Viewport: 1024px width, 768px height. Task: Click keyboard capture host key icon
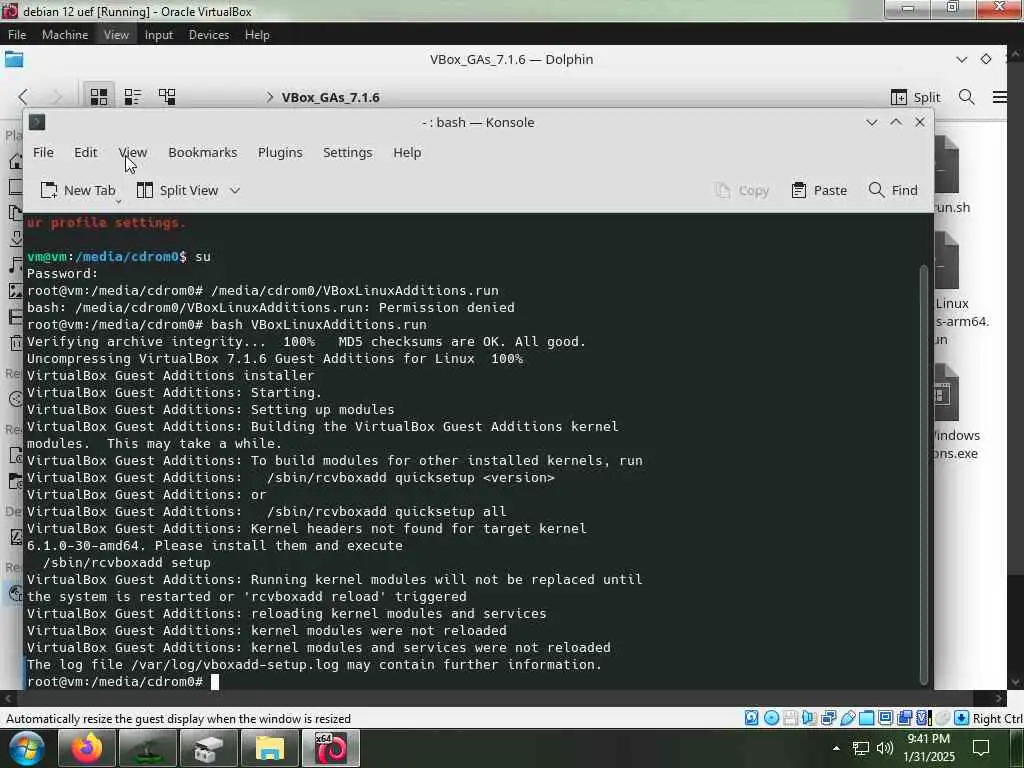point(961,718)
